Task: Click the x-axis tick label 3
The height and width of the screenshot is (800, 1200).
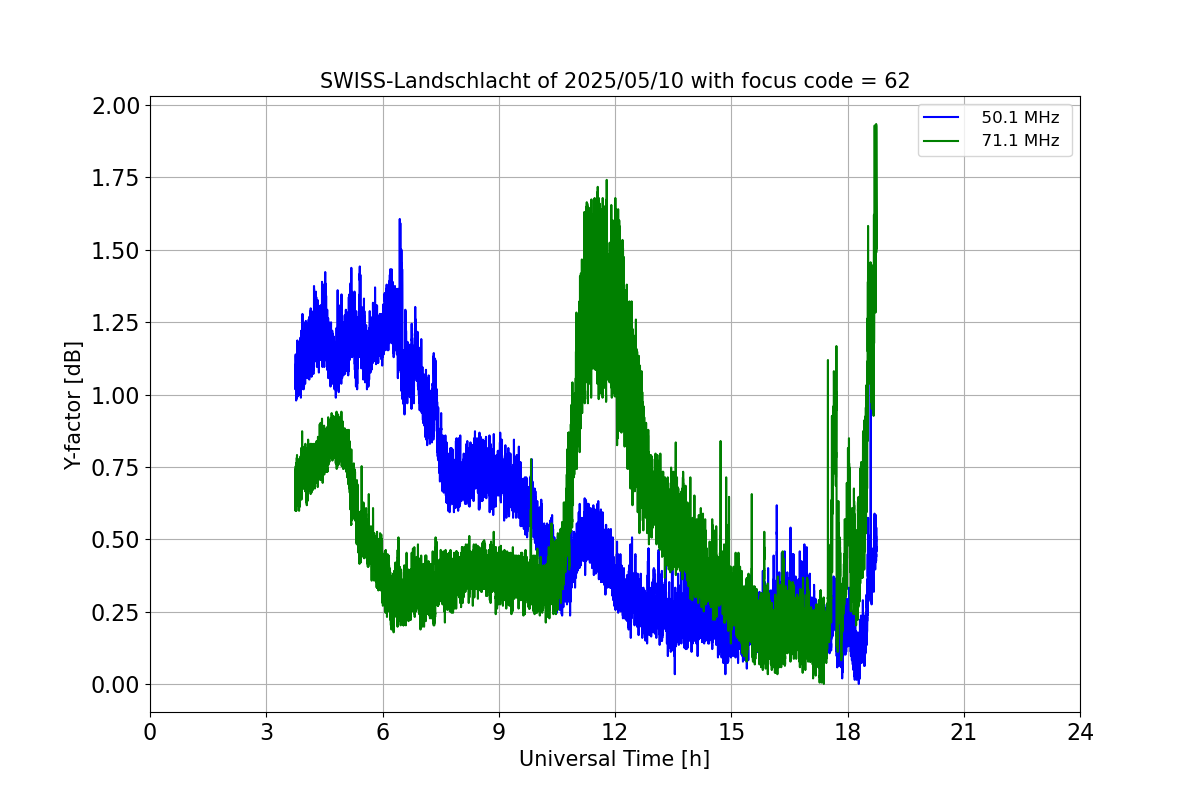Action: [266, 732]
